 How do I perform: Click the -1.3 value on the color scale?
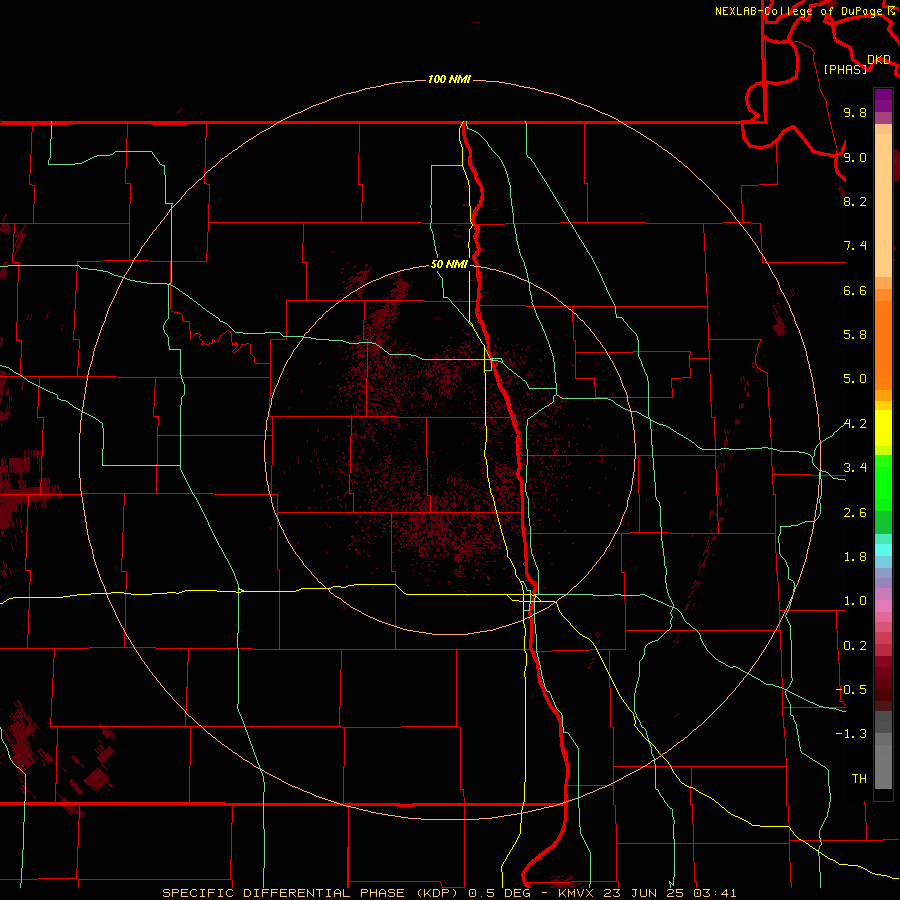(851, 734)
